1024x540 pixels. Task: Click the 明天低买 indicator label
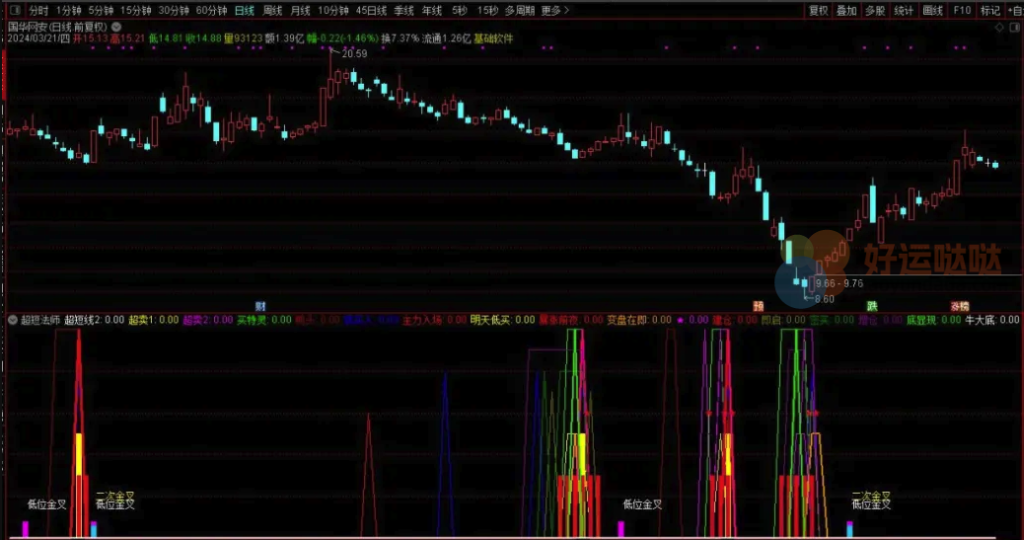(502, 320)
